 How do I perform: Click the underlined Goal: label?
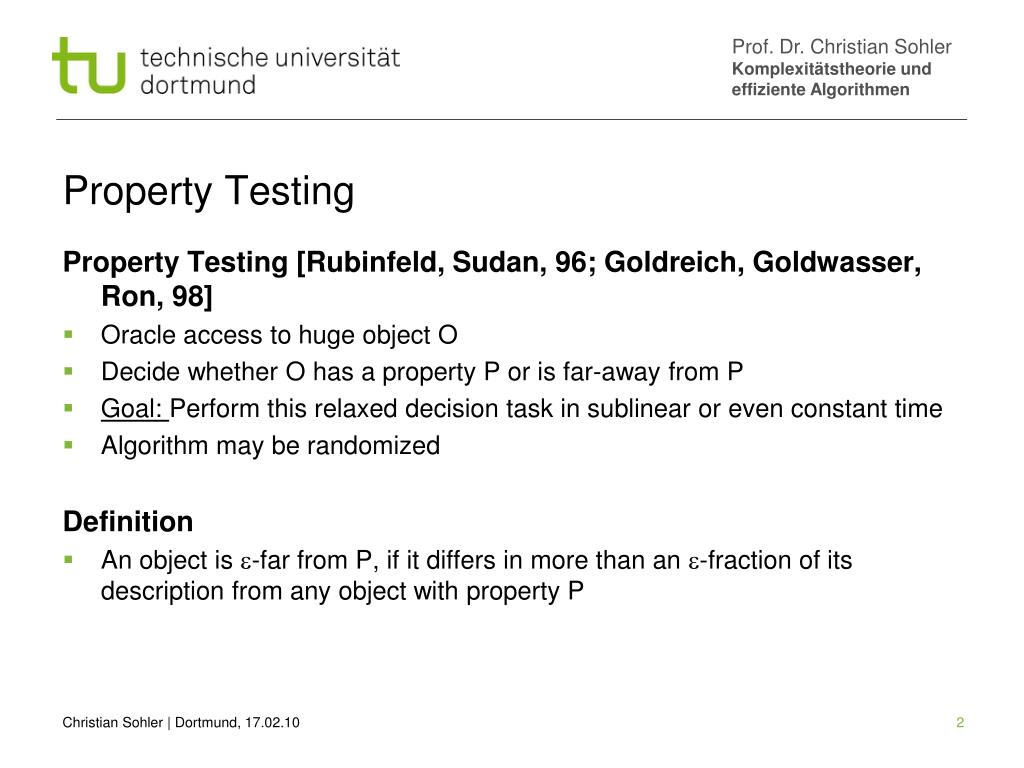[x=134, y=409]
